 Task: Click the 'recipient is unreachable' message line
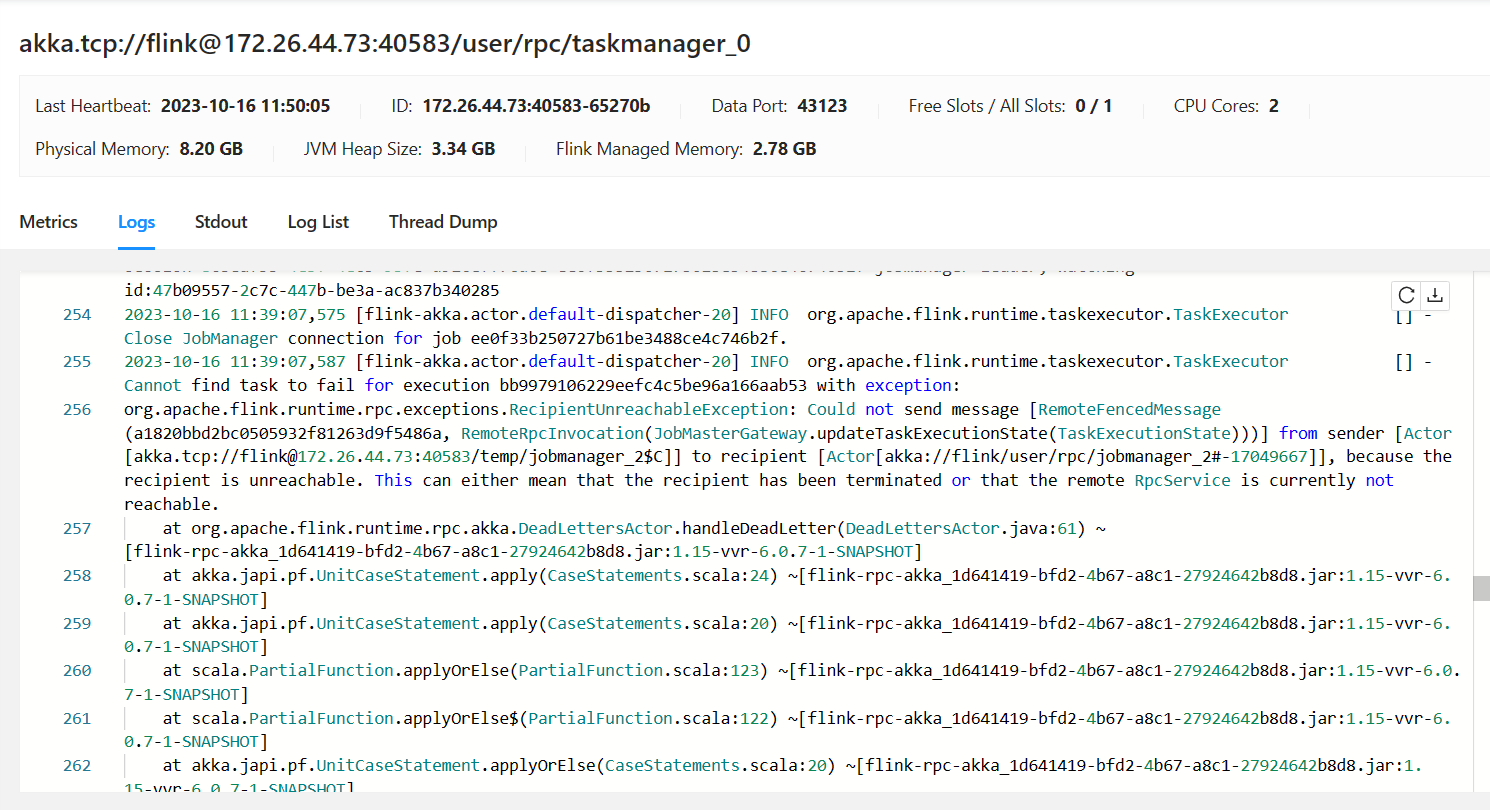click(759, 480)
